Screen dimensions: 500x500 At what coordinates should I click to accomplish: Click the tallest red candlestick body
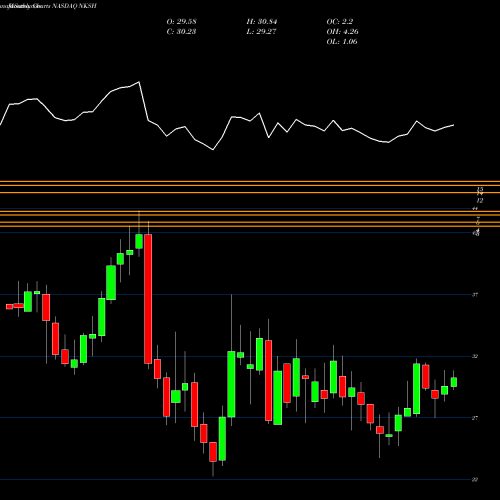click(148, 299)
